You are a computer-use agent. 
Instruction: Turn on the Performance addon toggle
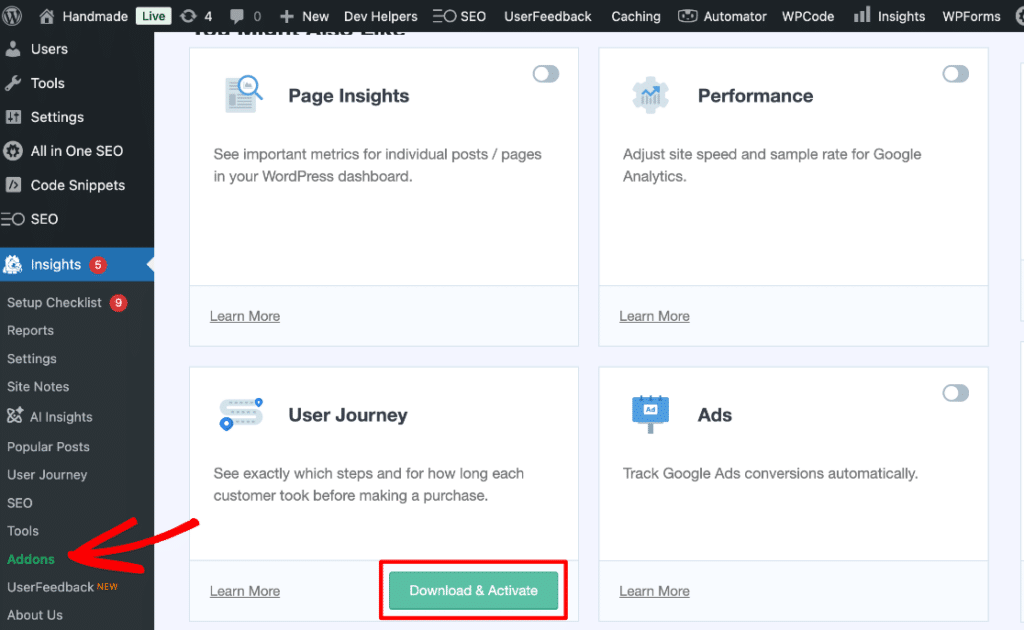tap(955, 74)
